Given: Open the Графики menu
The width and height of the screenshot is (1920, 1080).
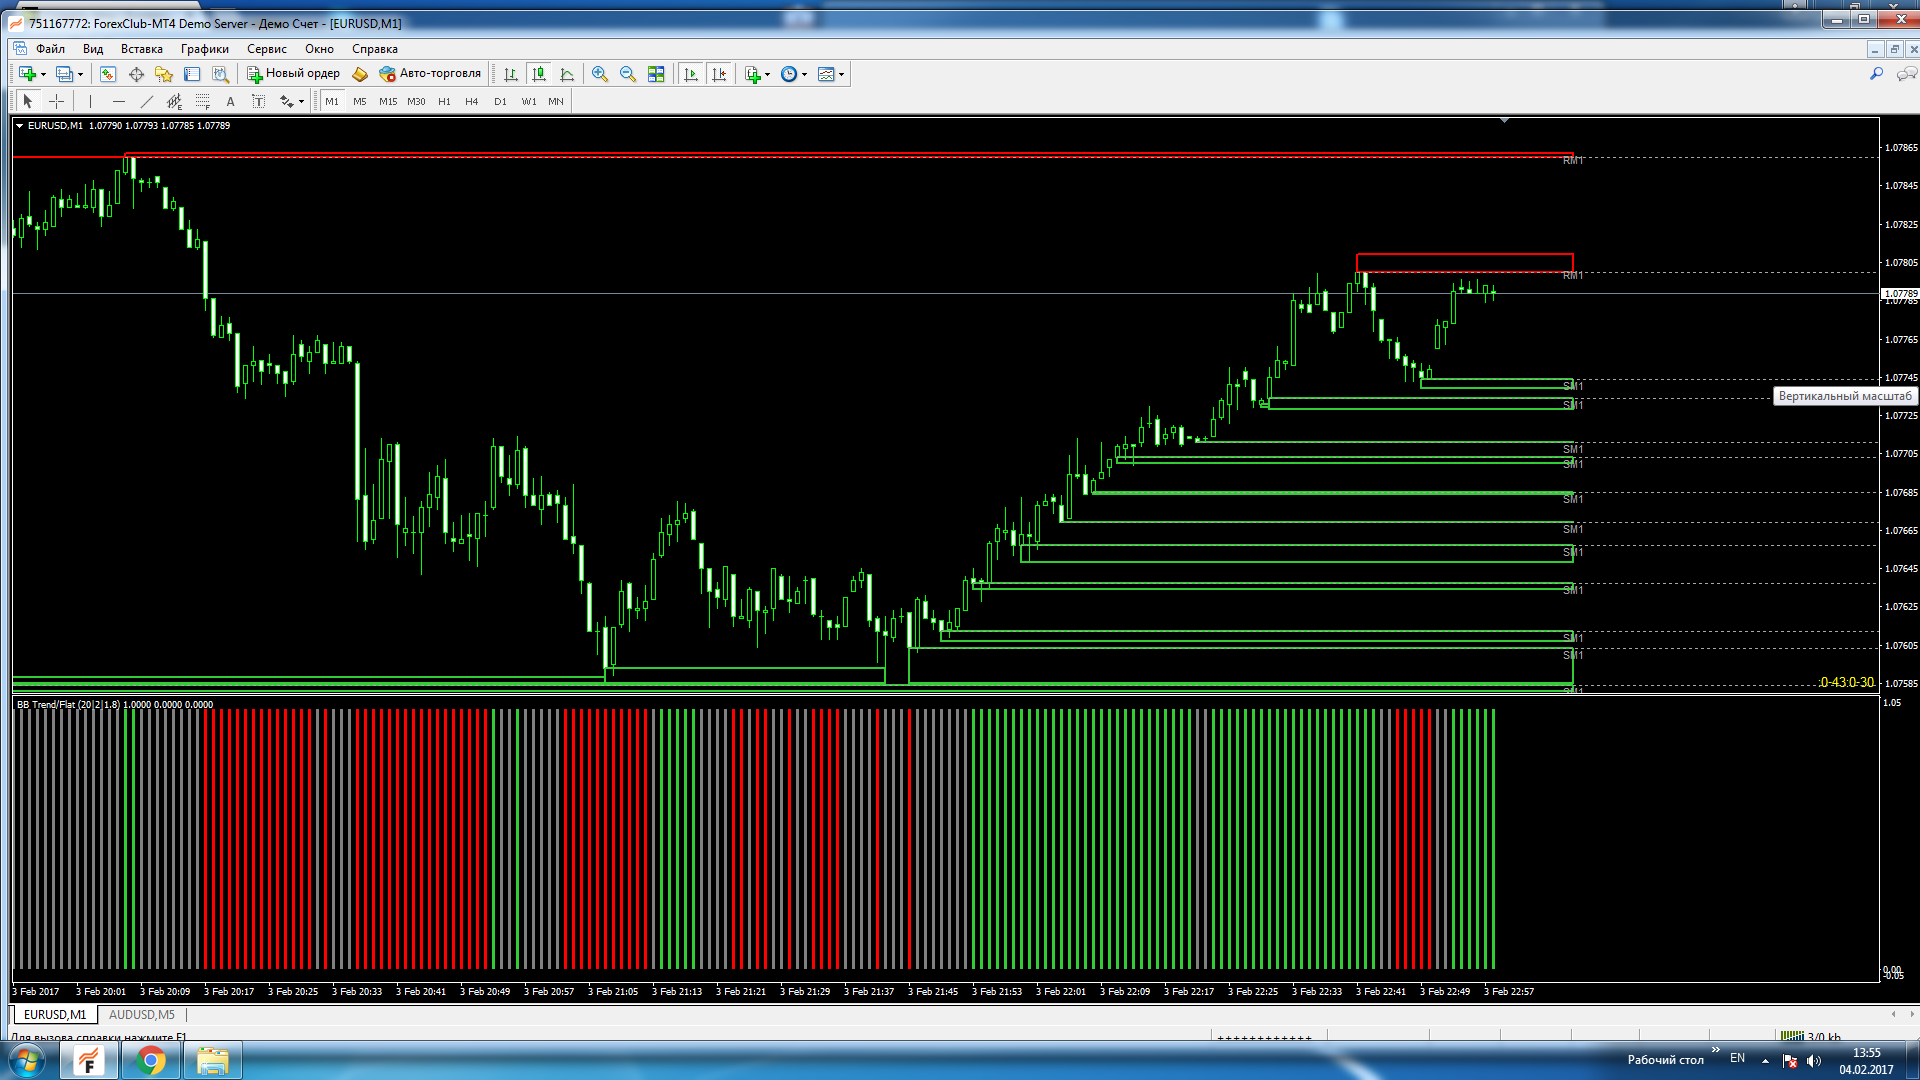Looking at the screenshot, I should [205, 49].
